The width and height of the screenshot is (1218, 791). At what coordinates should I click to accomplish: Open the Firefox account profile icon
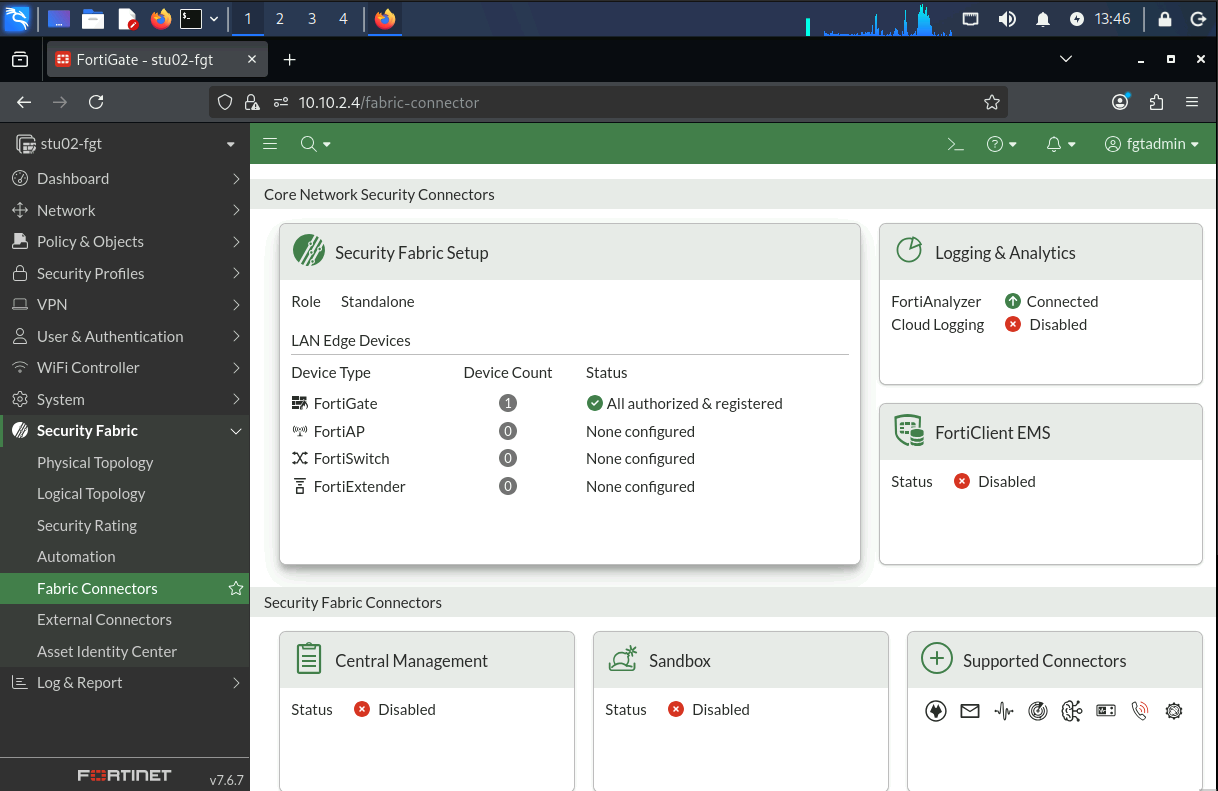[x=1120, y=102]
